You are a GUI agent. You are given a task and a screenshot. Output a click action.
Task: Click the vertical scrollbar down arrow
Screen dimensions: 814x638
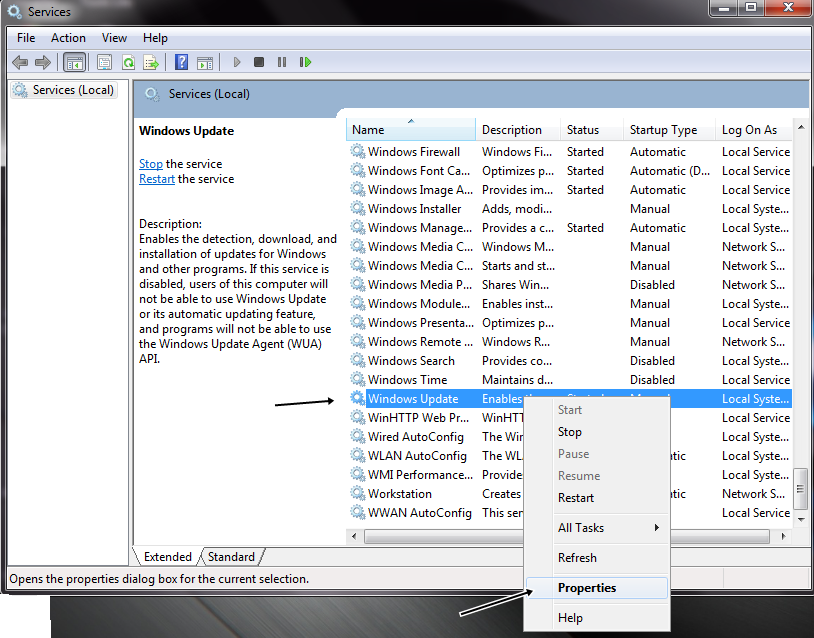[801, 520]
